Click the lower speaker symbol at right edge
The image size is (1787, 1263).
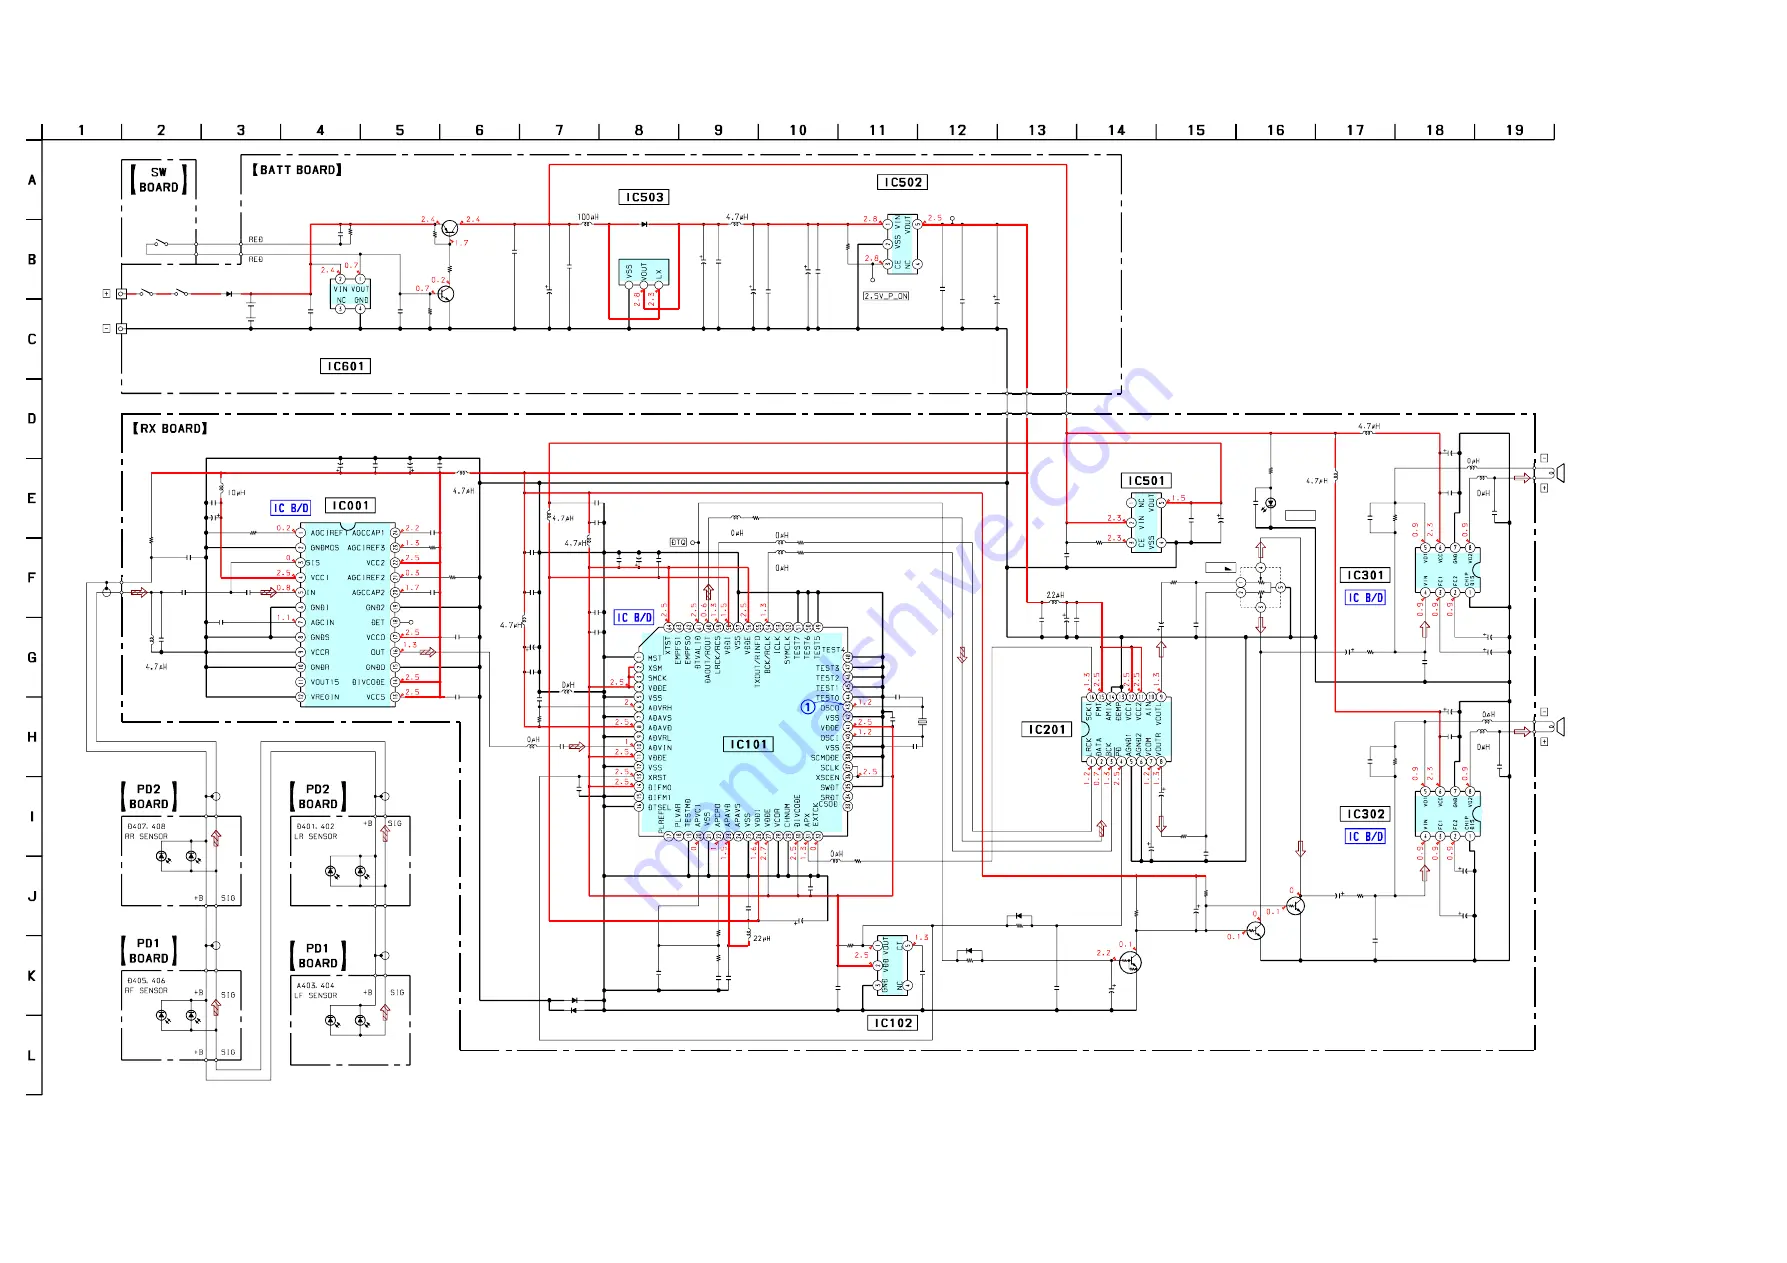pos(1557,727)
